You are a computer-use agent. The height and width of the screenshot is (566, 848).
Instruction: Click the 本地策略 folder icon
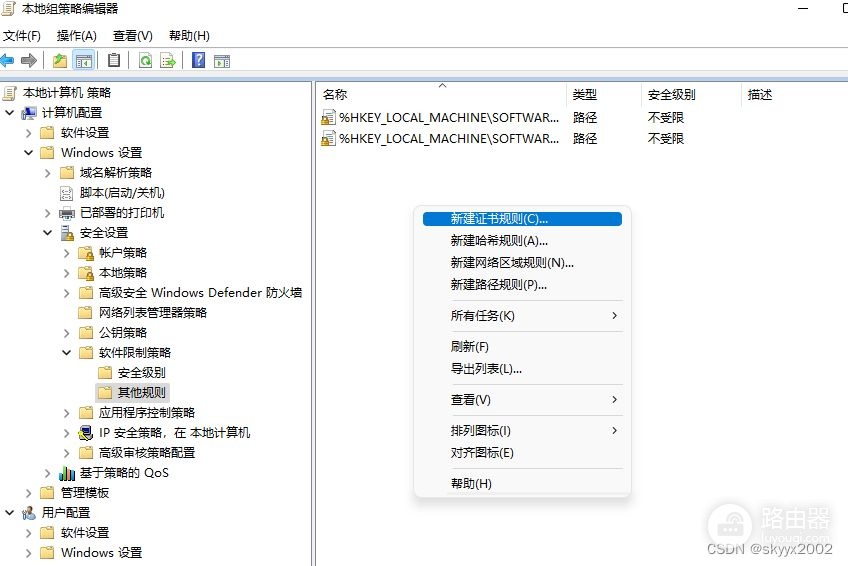coord(86,273)
